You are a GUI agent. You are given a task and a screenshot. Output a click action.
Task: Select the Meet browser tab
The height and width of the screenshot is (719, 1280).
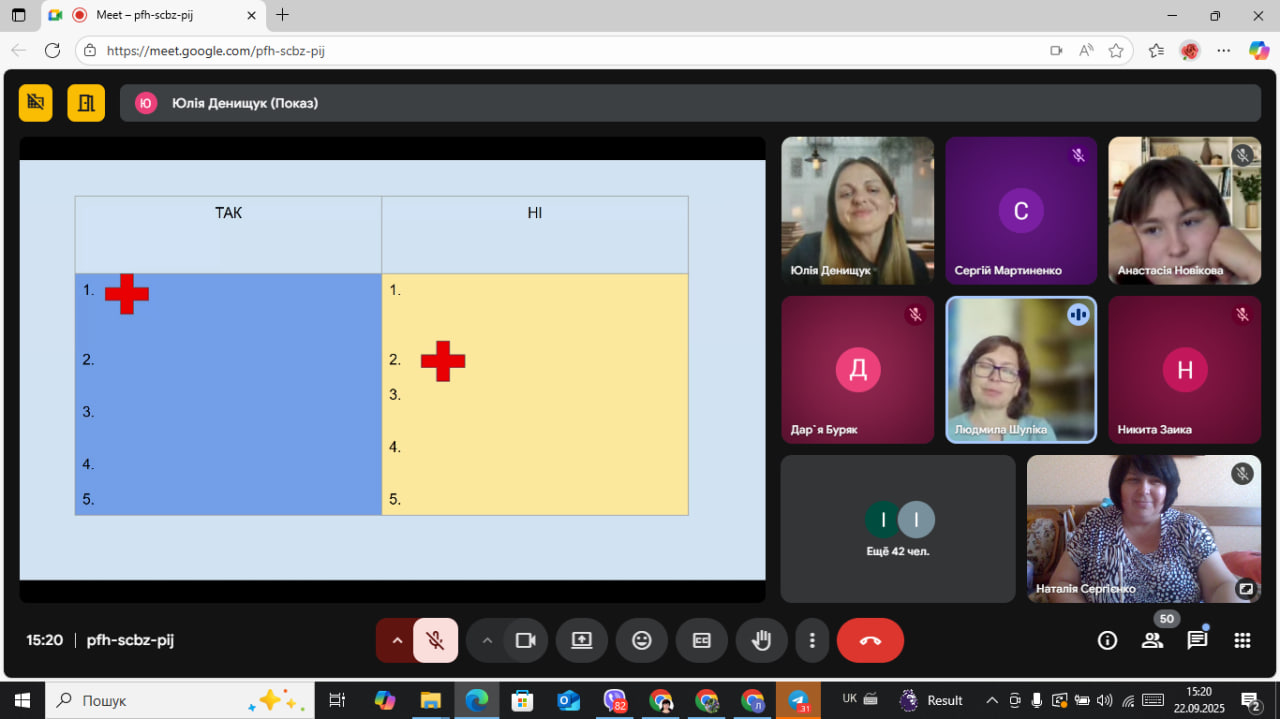pyautogui.click(x=150, y=15)
